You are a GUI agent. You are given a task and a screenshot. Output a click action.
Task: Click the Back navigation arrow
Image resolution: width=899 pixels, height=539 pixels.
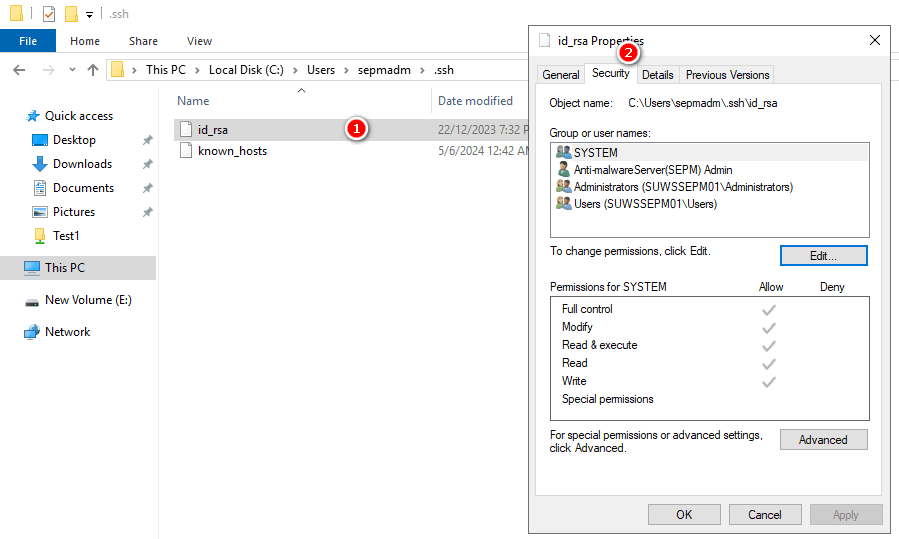point(18,70)
